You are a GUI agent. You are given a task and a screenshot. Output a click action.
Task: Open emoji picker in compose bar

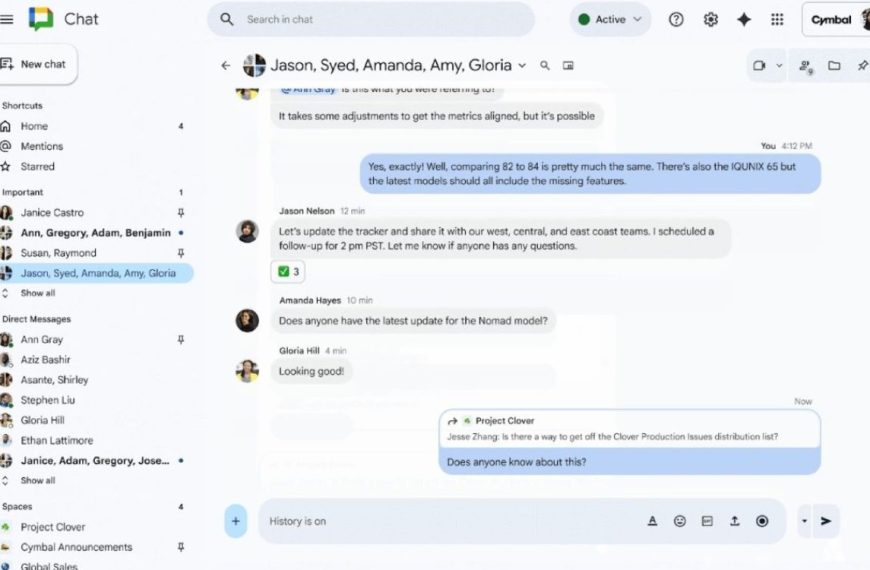coord(680,521)
